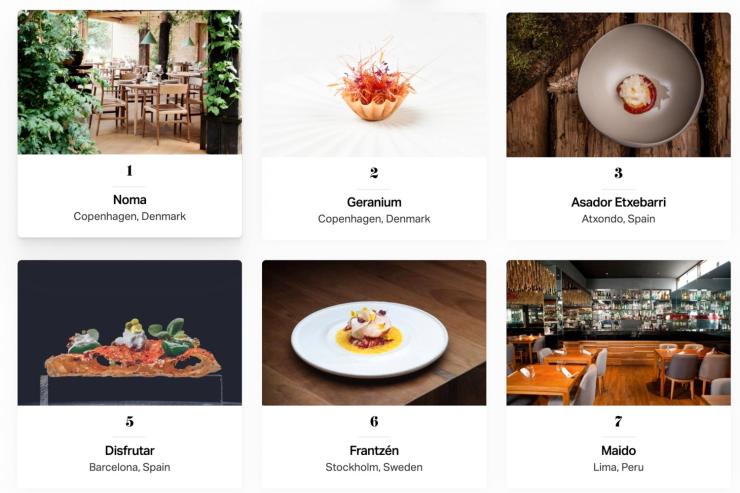This screenshot has height=493, width=740.
Task: Click the Geranium title text
Action: point(374,202)
